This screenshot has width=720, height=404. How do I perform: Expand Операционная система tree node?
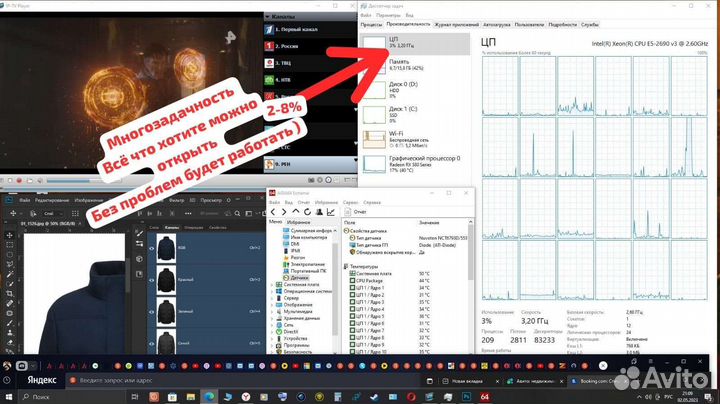tap(272, 292)
